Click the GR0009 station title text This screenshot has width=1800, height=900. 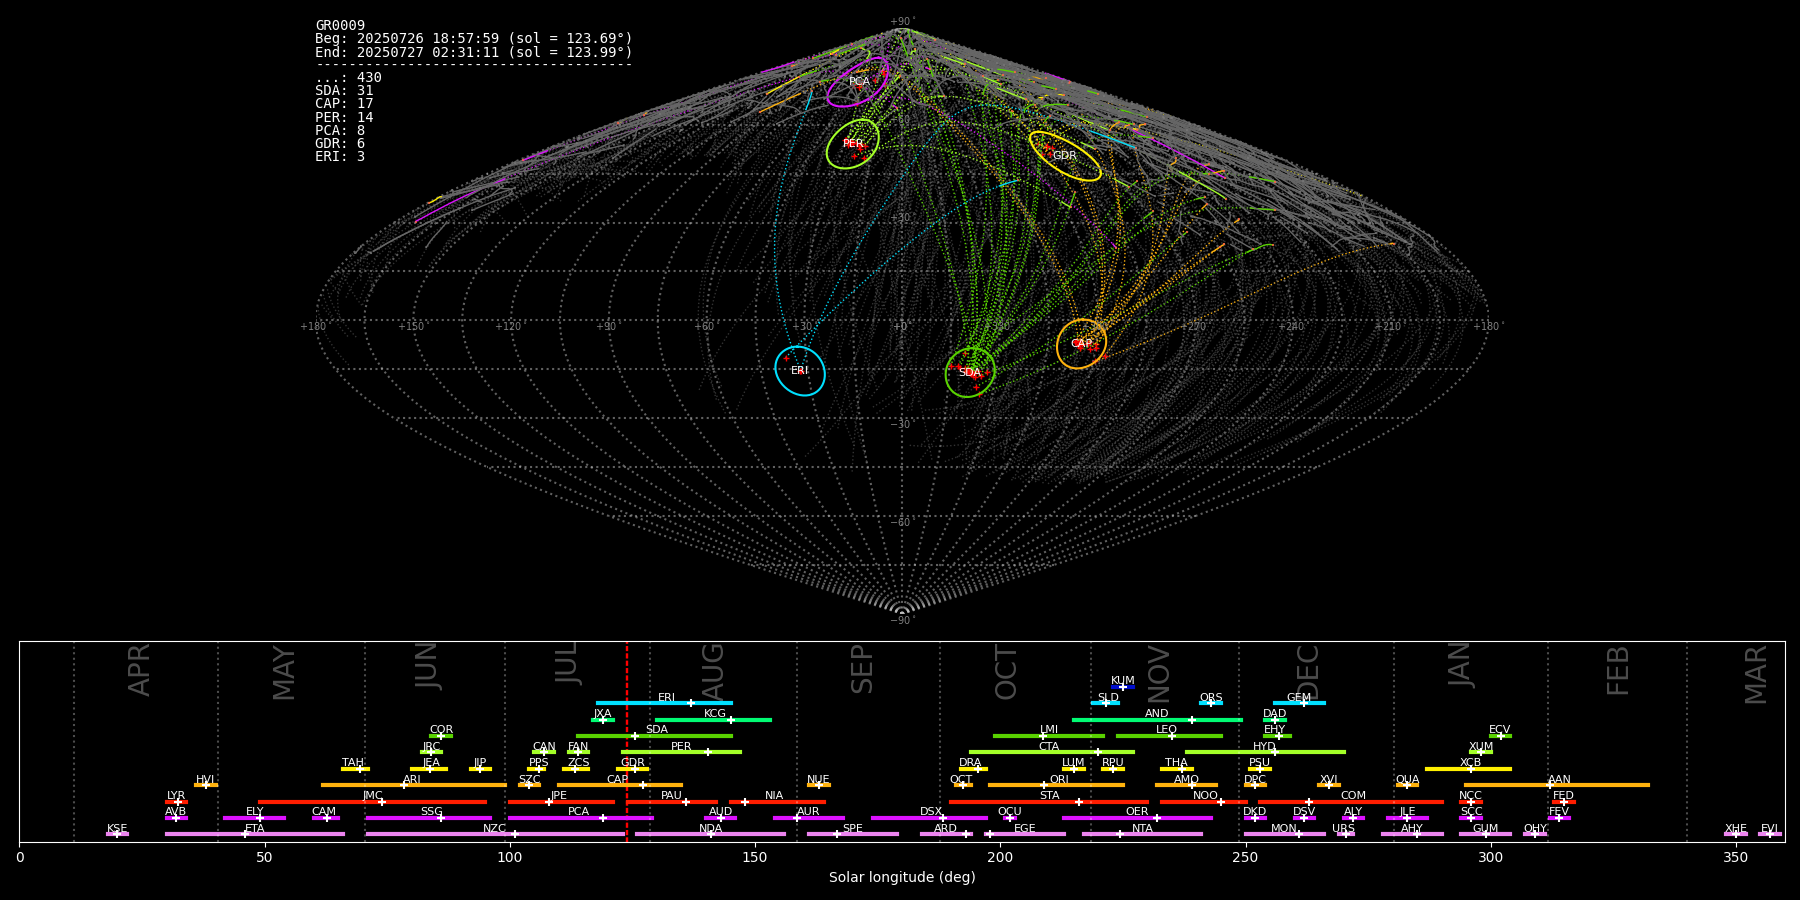(340, 26)
